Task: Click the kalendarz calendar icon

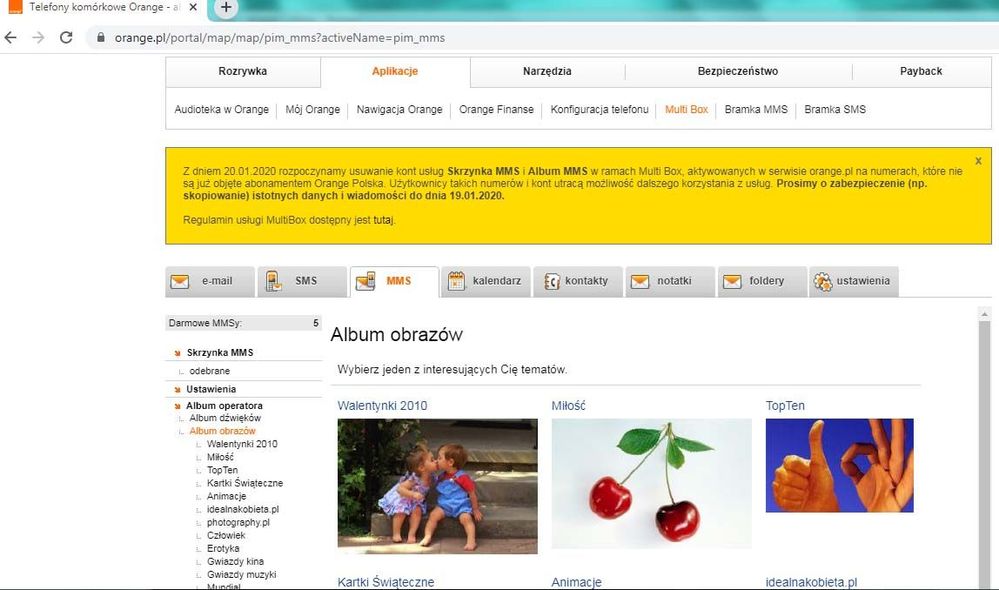Action: pos(456,281)
